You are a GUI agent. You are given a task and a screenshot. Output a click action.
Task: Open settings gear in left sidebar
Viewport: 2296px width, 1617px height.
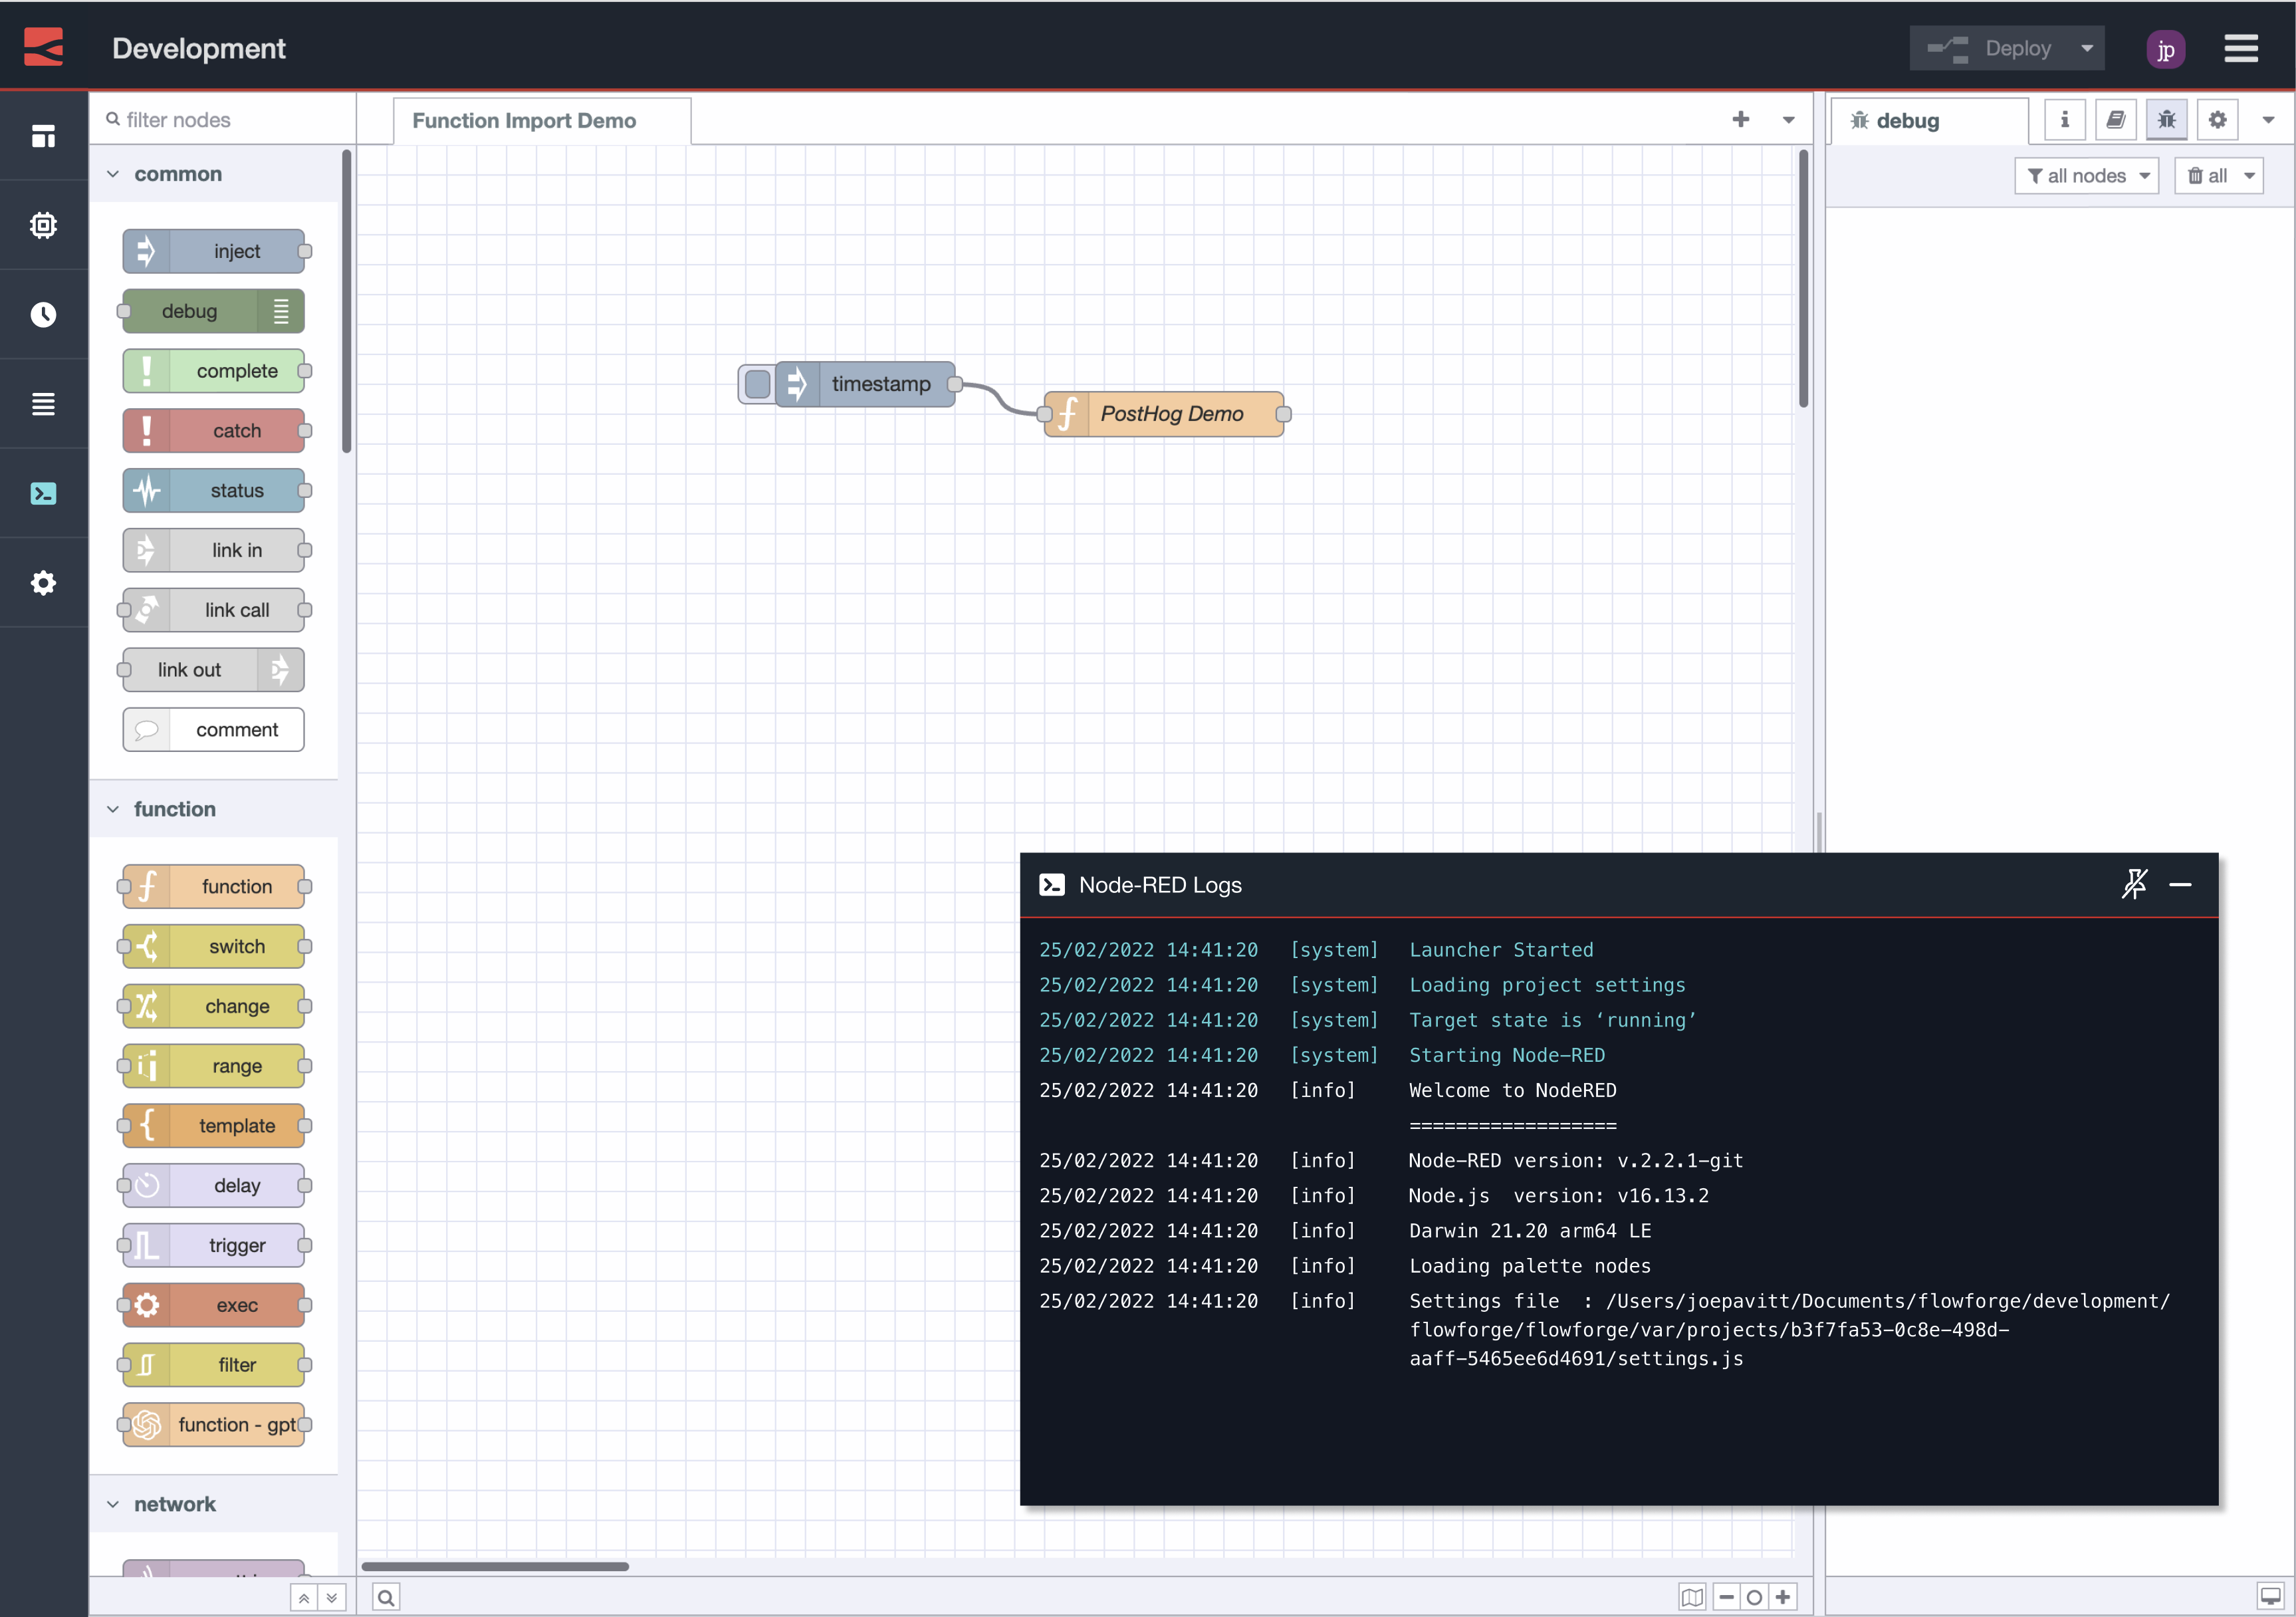point(44,583)
